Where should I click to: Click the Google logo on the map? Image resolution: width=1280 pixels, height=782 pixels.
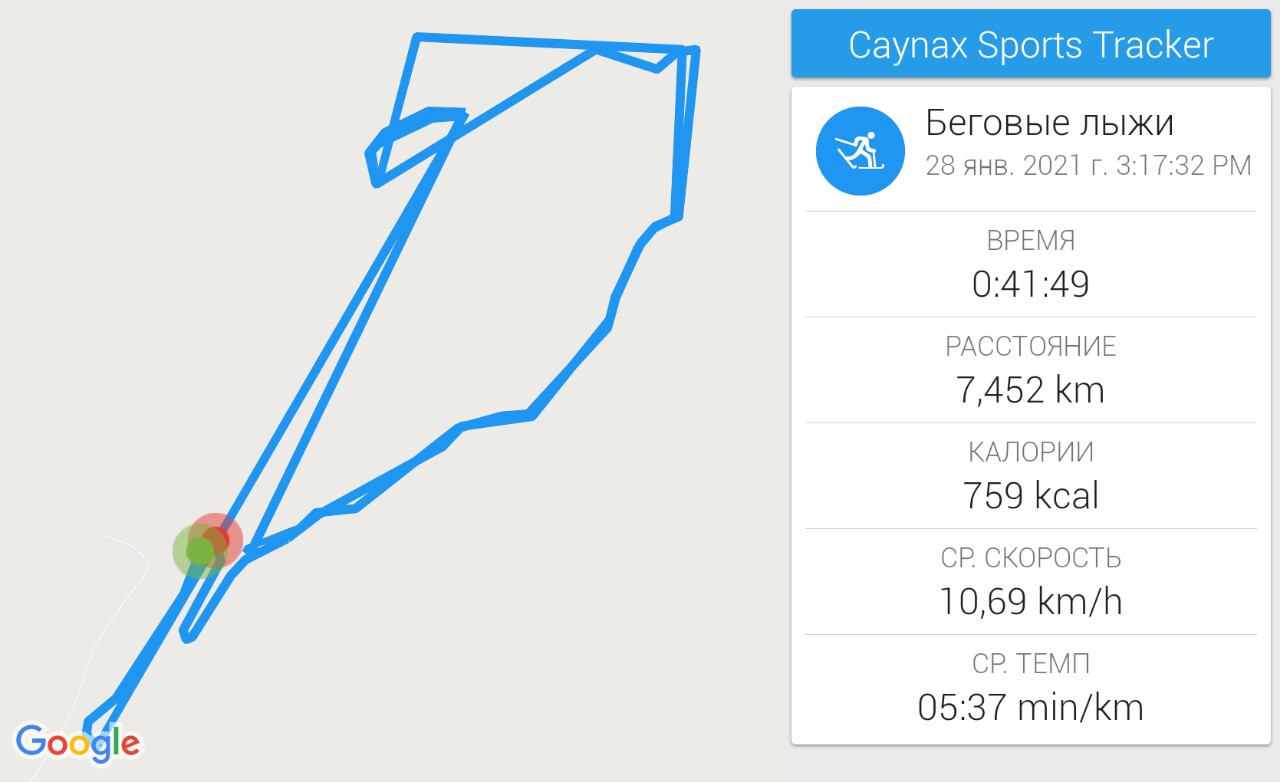pos(78,742)
